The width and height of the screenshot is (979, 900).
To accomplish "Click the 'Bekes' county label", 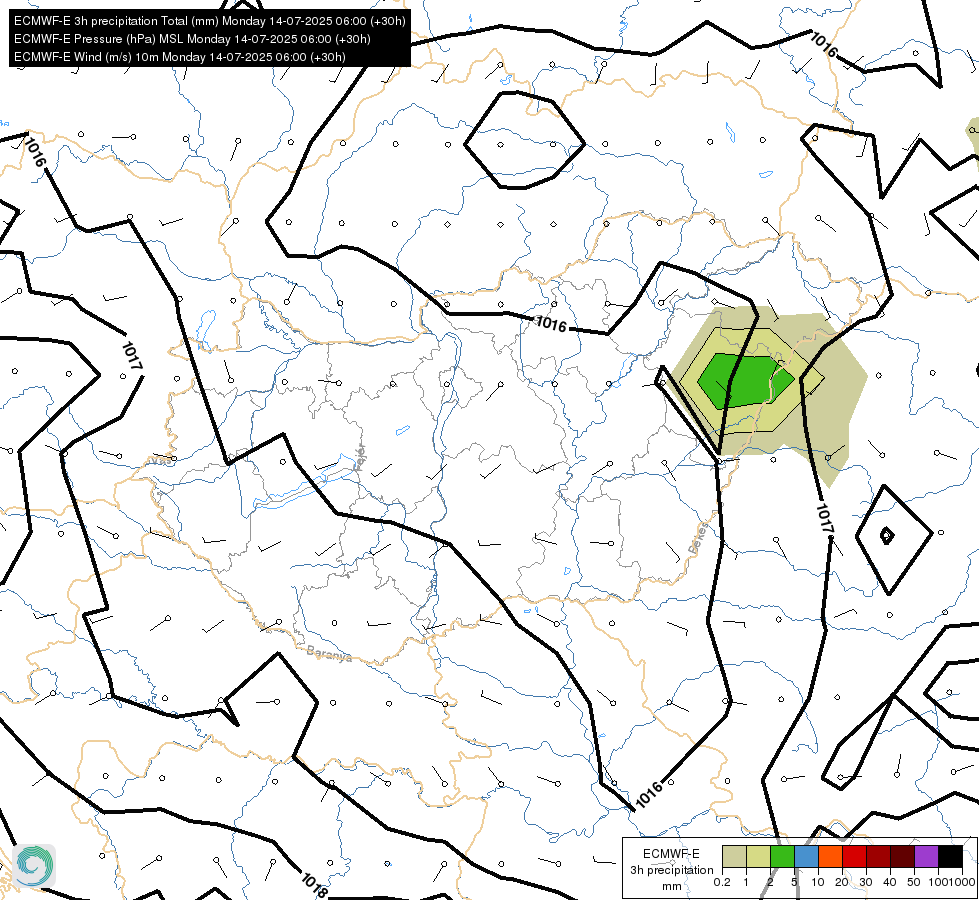I will [699, 539].
